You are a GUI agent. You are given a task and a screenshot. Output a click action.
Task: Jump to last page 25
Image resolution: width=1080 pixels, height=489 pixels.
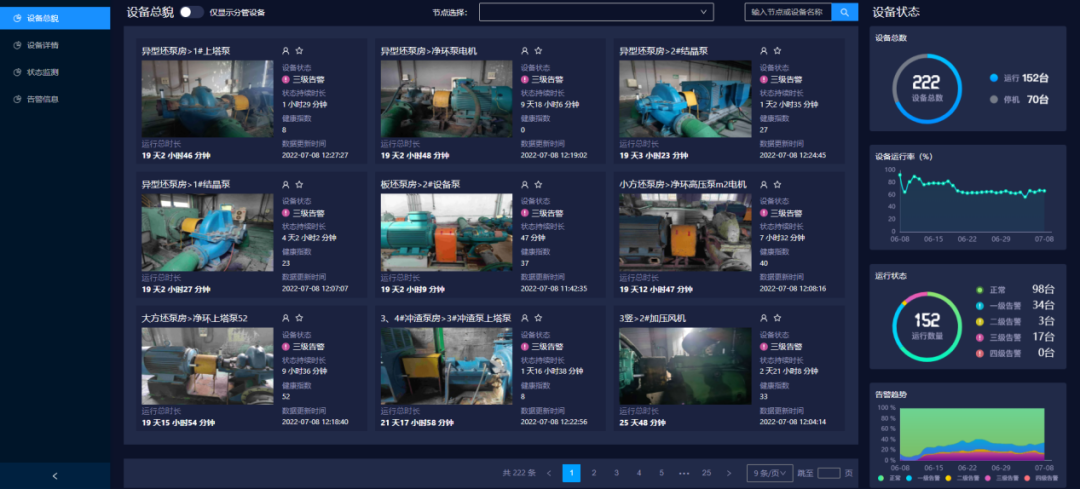click(707, 473)
